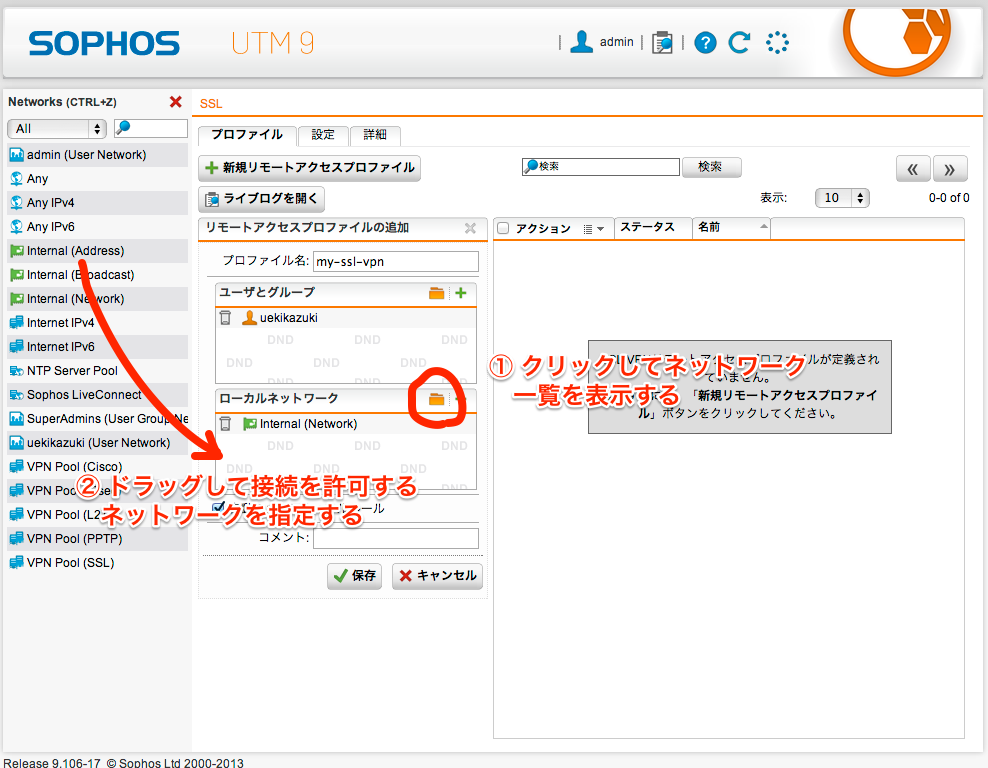Open folder icon in ローカルネットワーク box
988x768 pixels.
pos(437,399)
